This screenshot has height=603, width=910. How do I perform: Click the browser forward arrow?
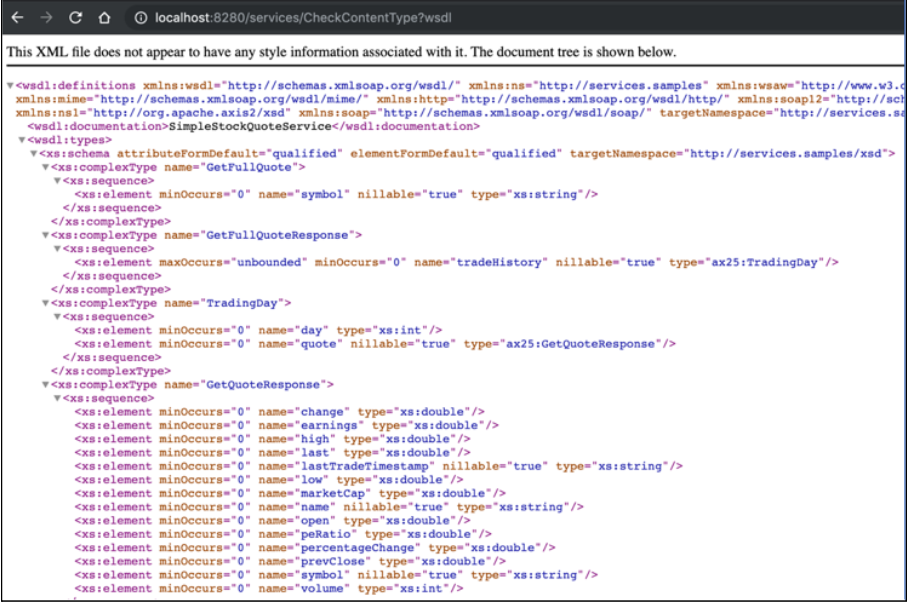click(46, 18)
